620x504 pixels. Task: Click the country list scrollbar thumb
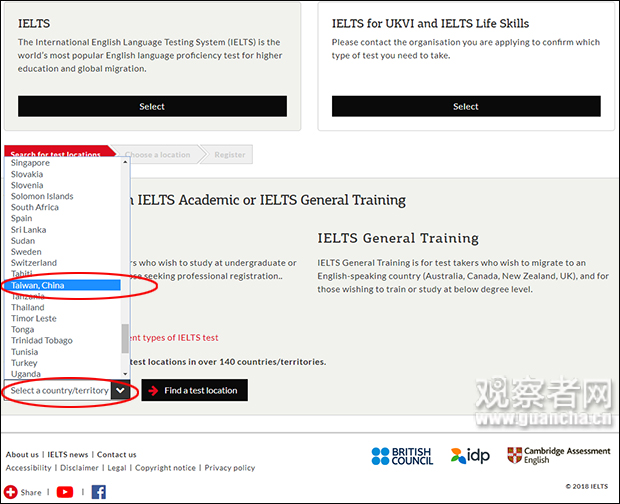[125, 338]
